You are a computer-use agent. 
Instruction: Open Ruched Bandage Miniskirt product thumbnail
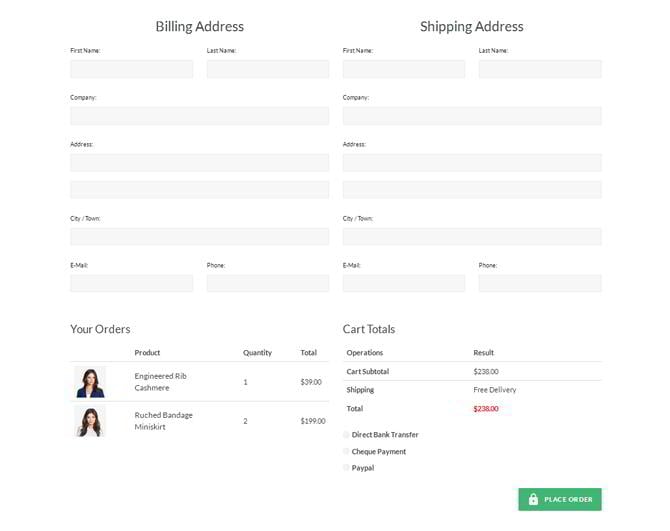point(90,421)
